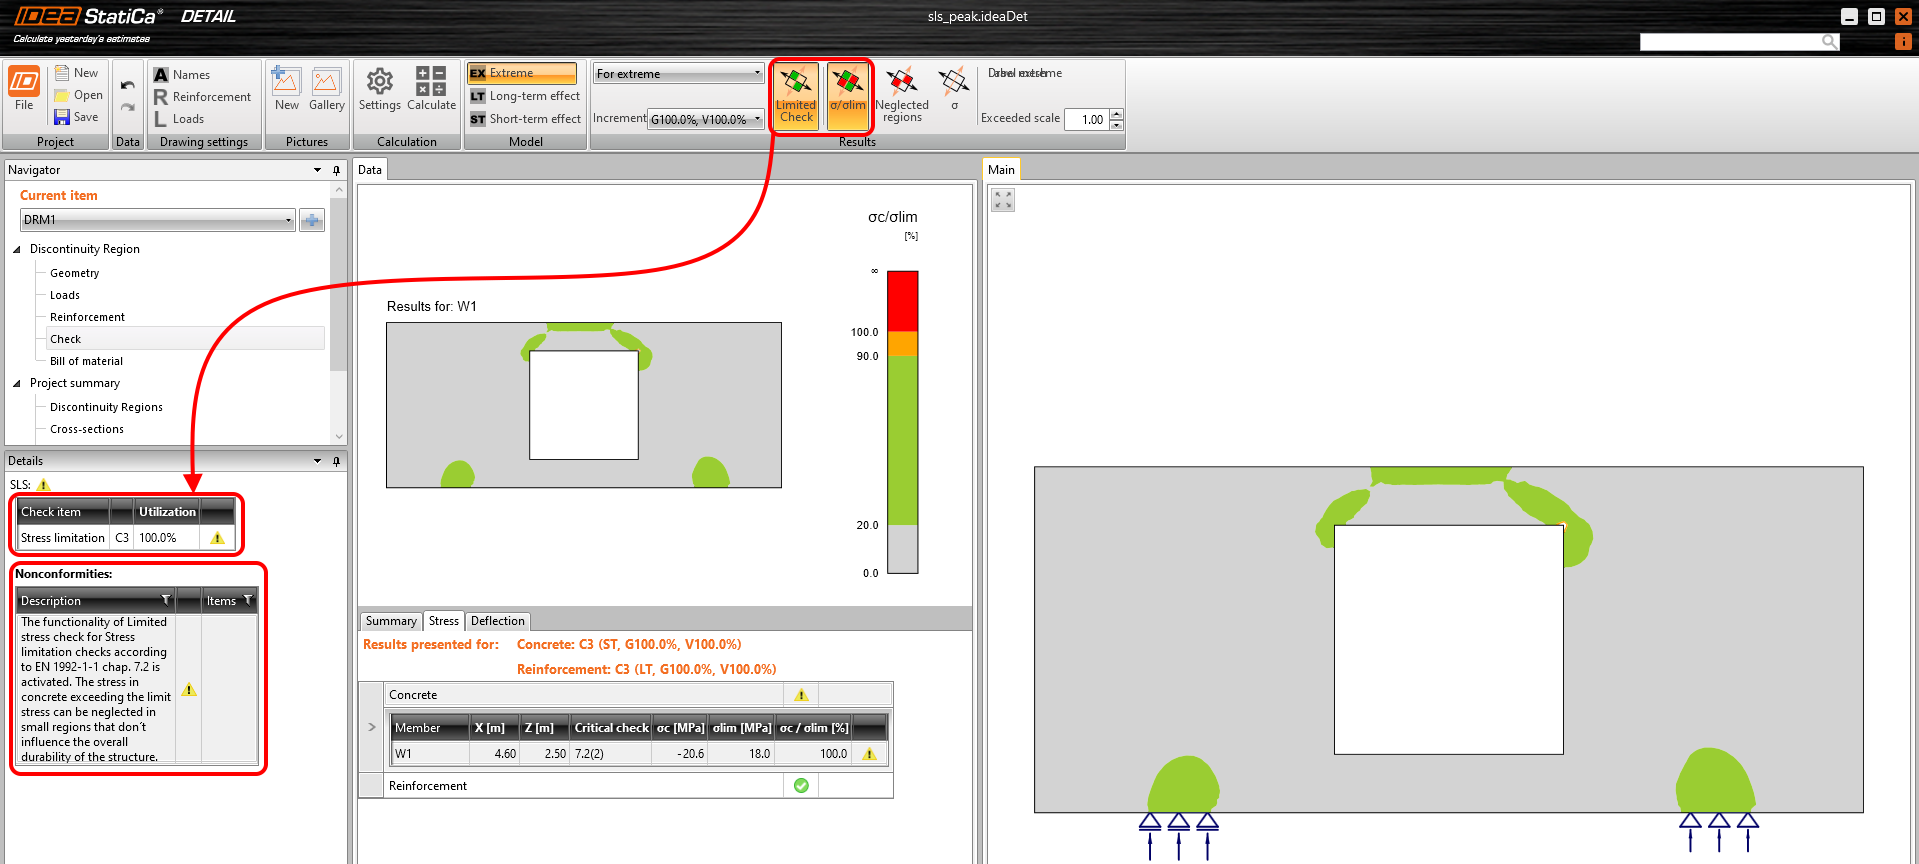Show σ stress results
This screenshot has height=864, width=1919.
click(x=954, y=89)
